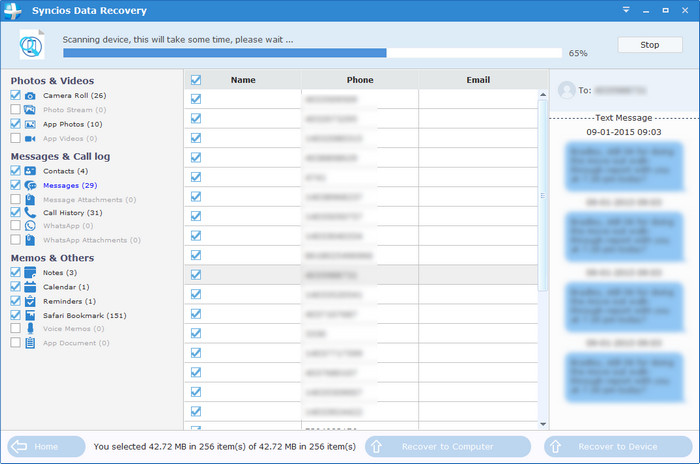
Task: Click the Contacts card icon
Action: 30,171
